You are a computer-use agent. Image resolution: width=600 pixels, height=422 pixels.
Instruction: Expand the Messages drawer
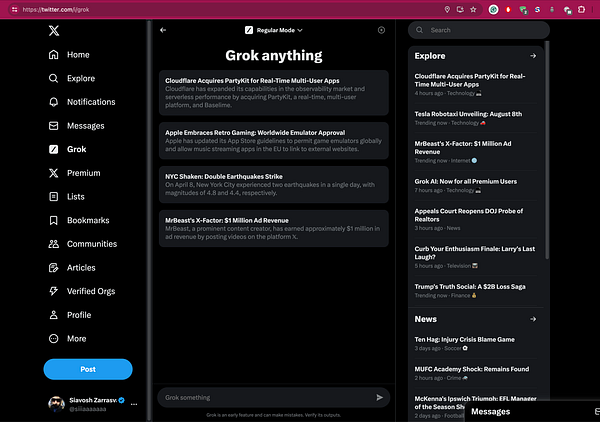[532, 412]
